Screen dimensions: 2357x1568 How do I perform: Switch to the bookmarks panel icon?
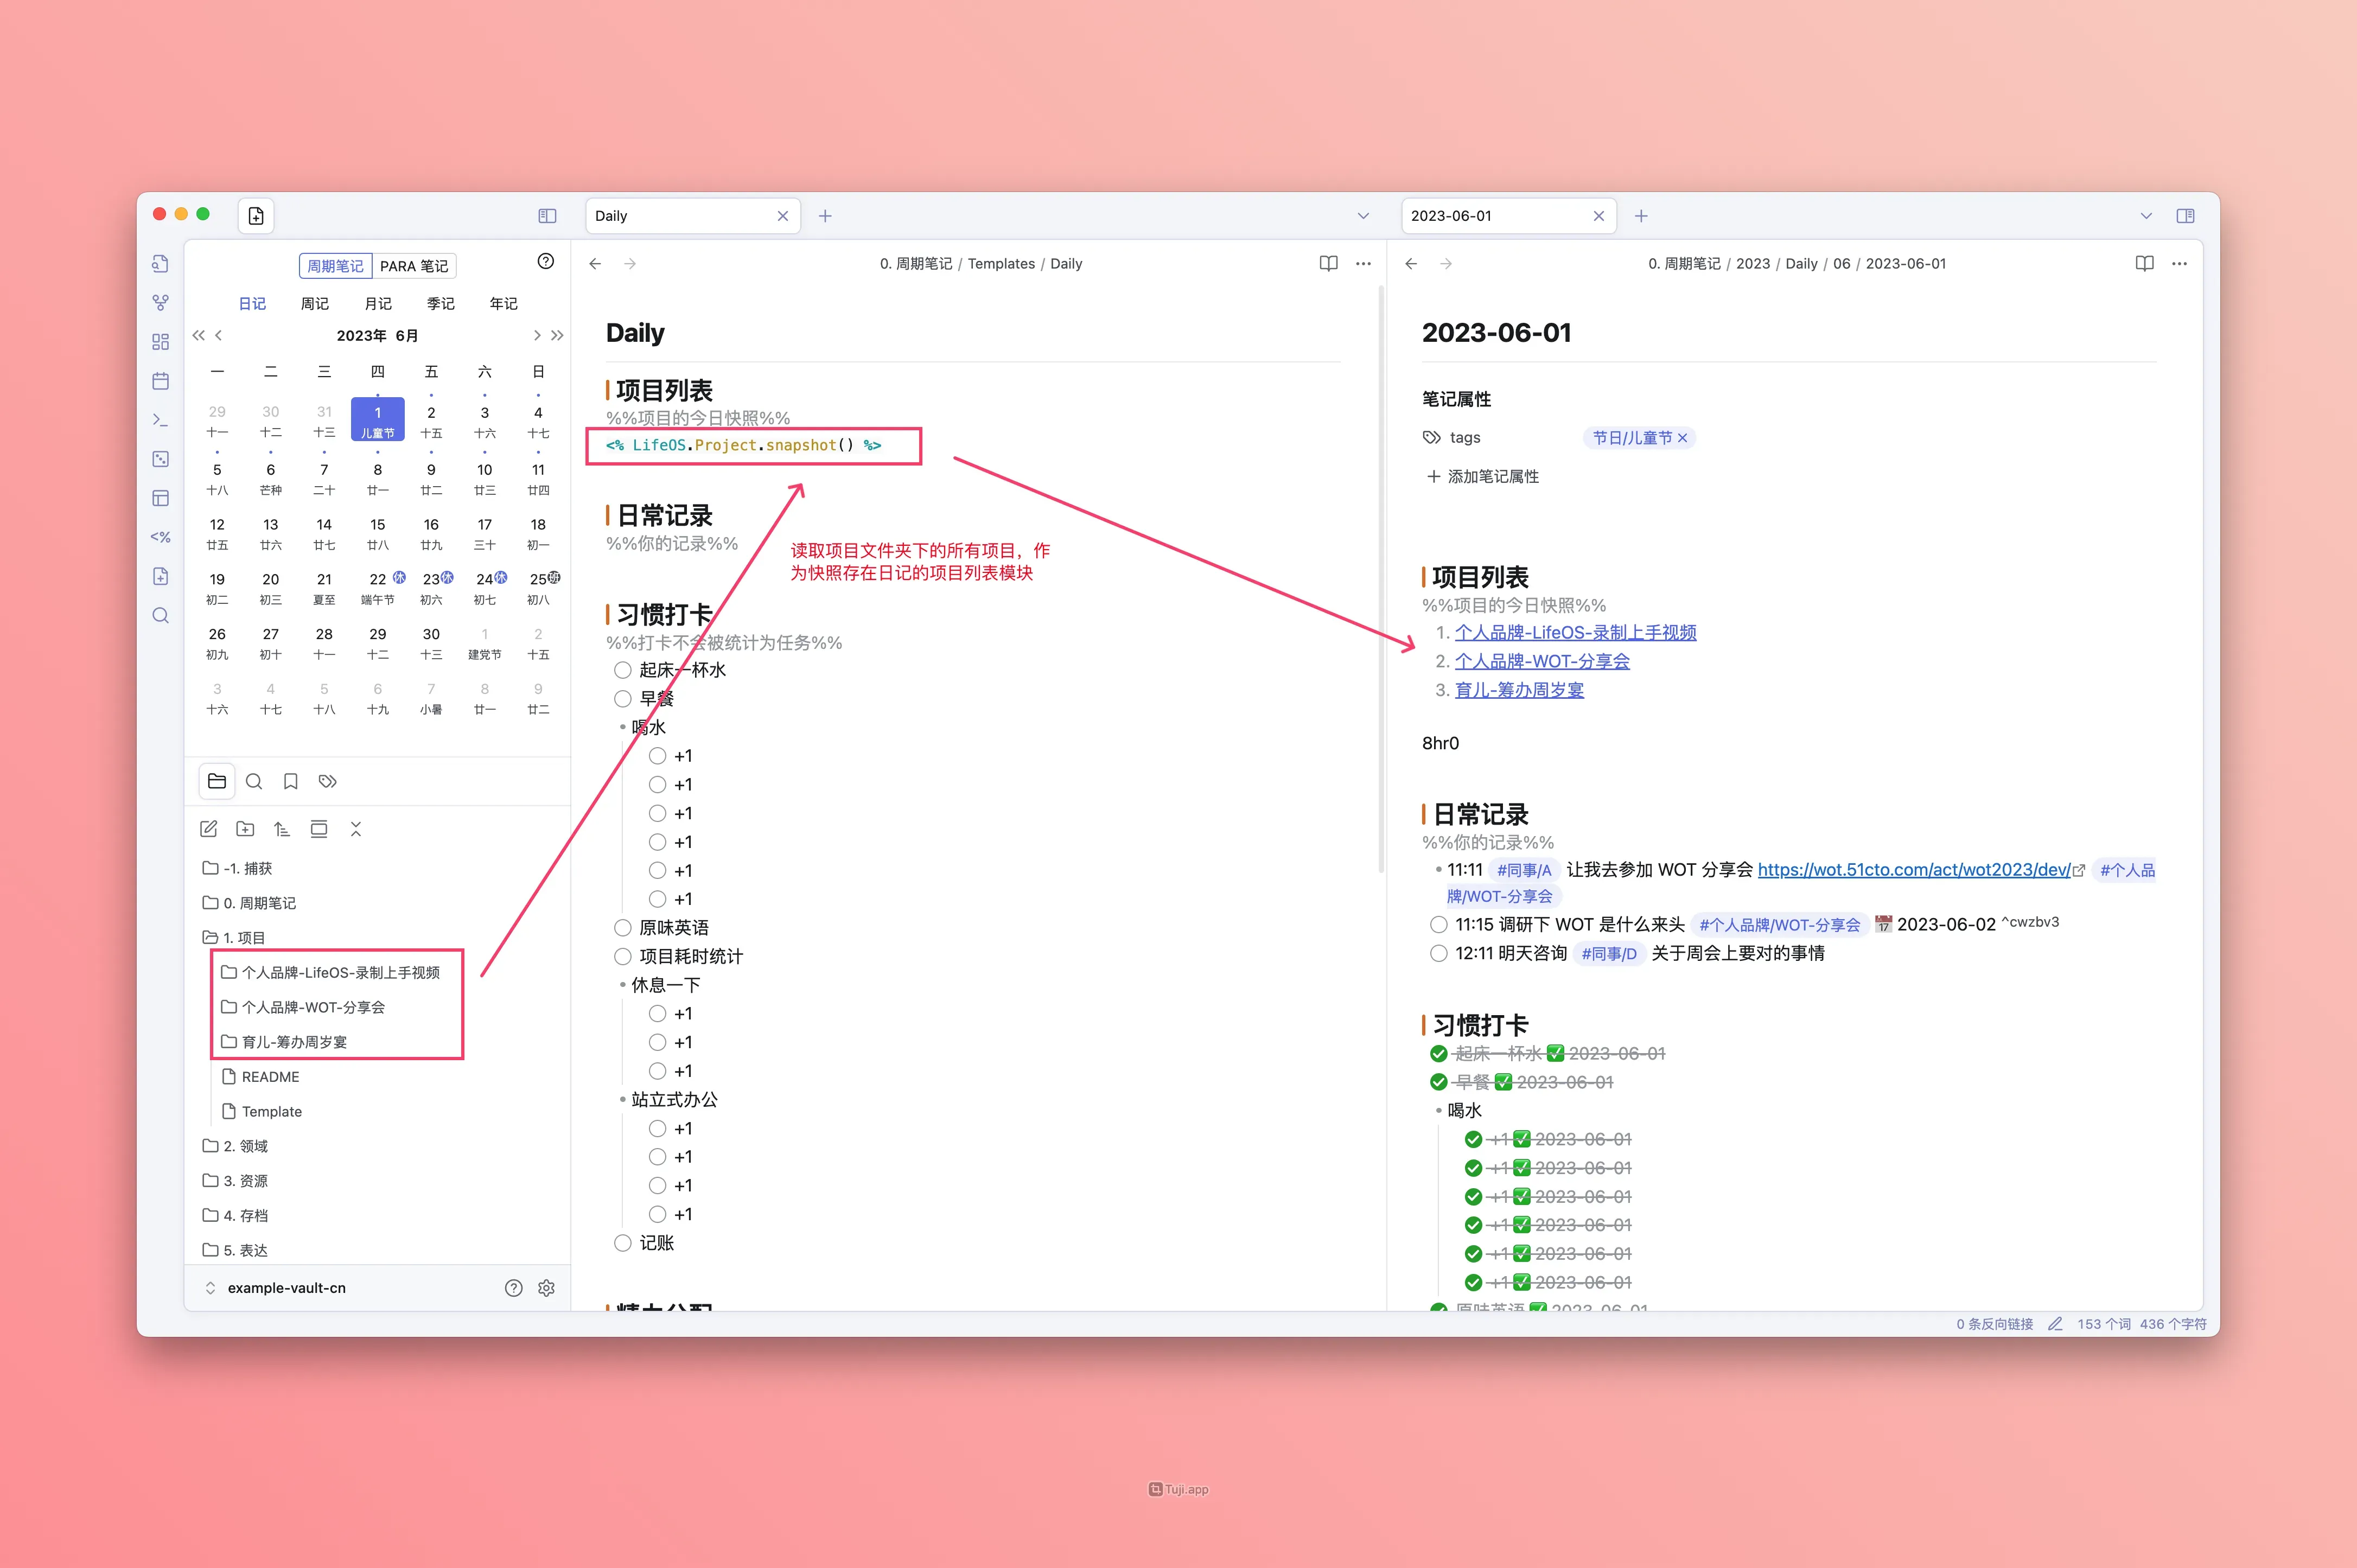[290, 781]
